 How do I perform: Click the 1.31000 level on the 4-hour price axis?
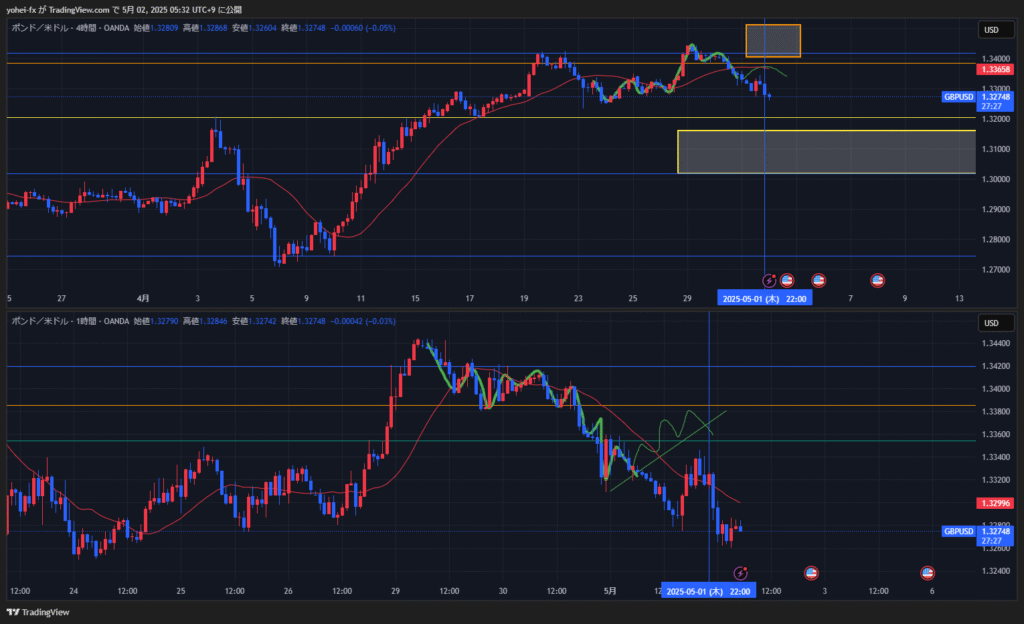pos(996,149)
